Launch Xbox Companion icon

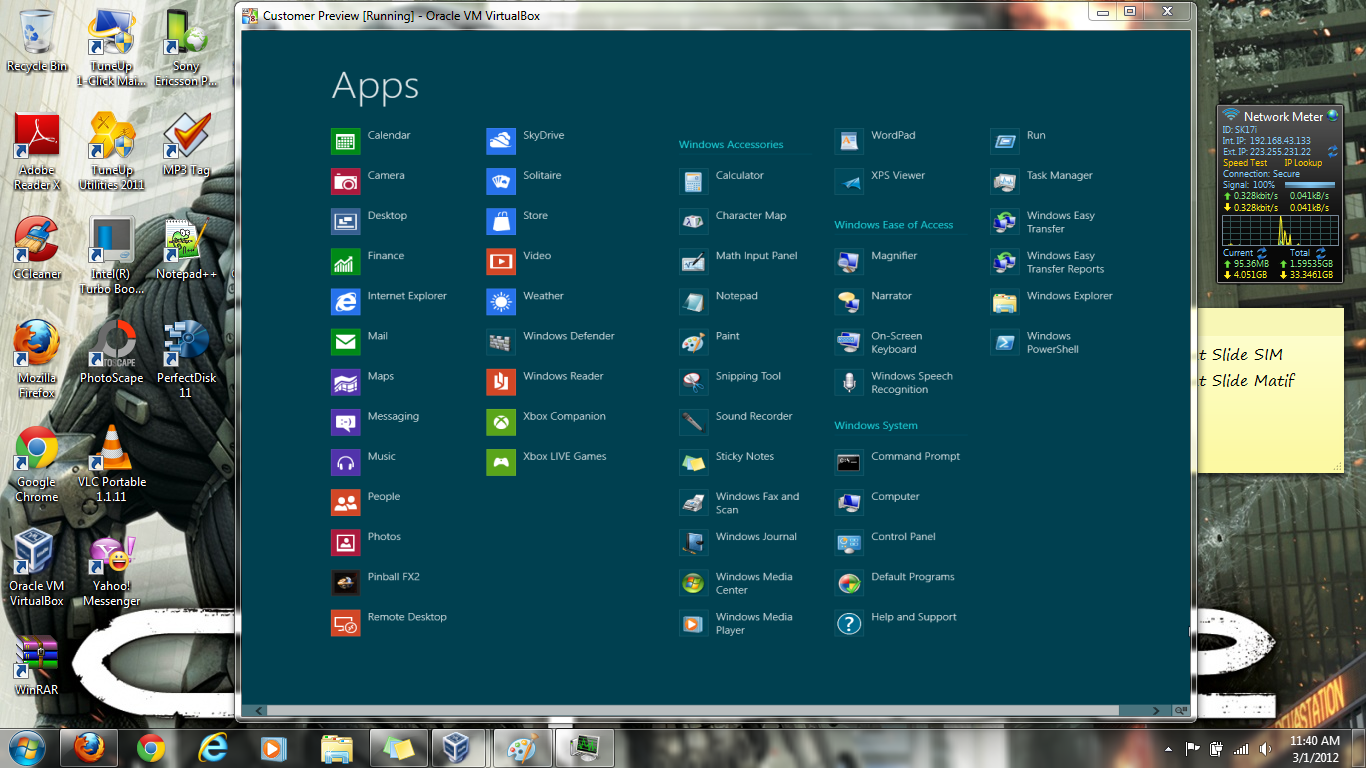click(501, 422)
